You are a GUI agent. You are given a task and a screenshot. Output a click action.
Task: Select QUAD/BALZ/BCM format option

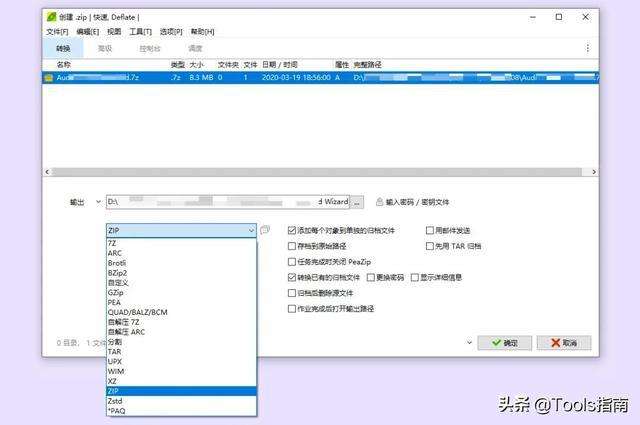(181, 312)
